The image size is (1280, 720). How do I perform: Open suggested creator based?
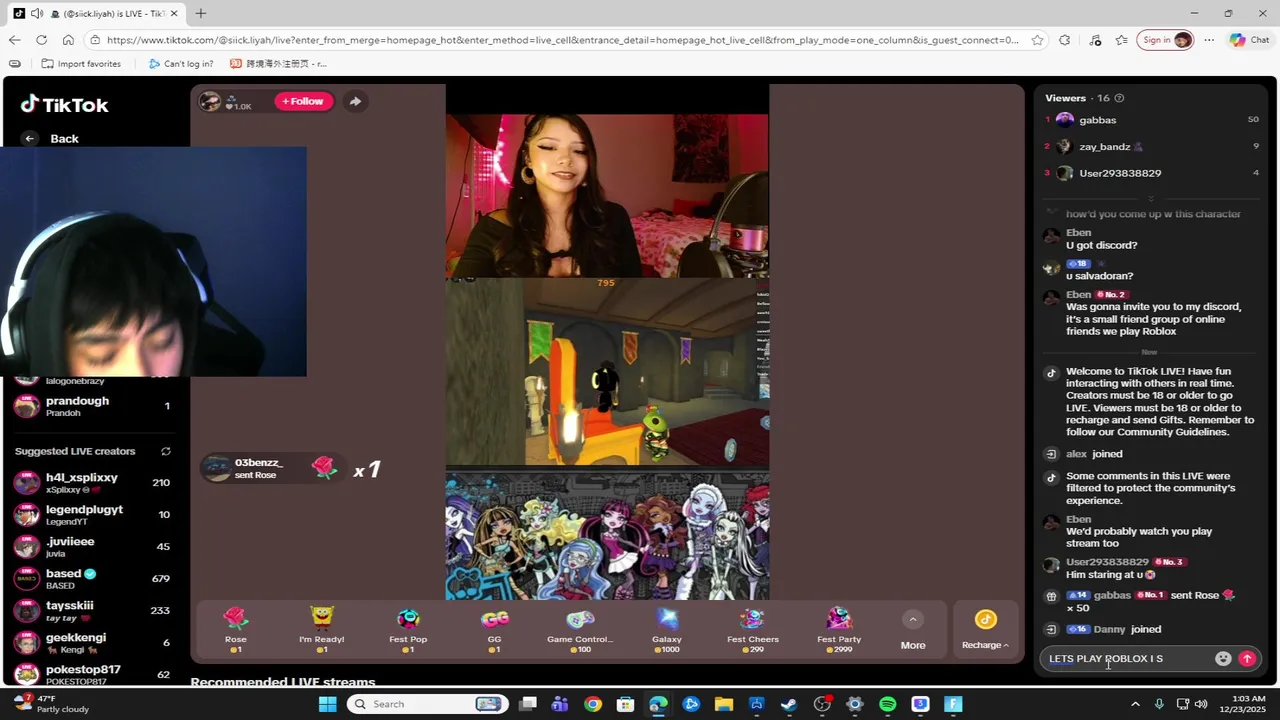(x=92, y=579)
